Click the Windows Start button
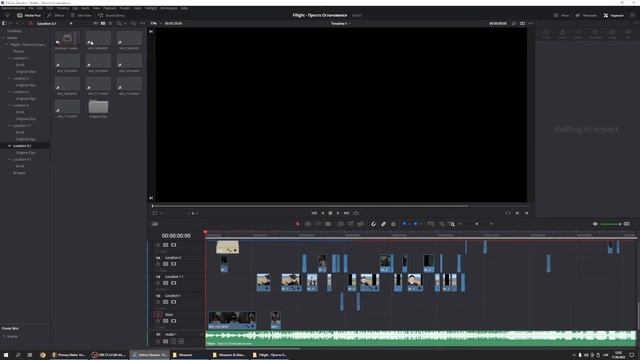This screenshot has height=360, width=640. (x=6, y=355)
